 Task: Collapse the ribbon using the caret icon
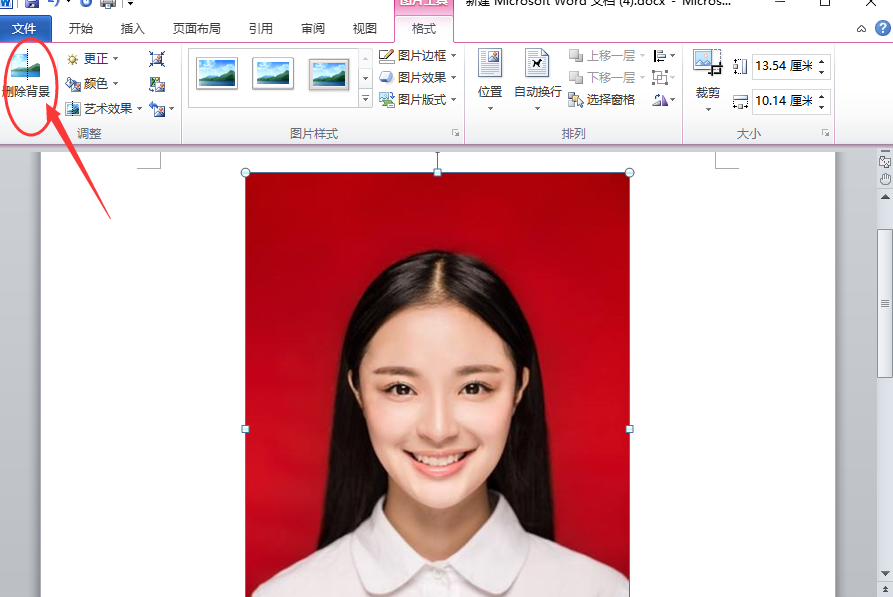[x=861, y=28]
